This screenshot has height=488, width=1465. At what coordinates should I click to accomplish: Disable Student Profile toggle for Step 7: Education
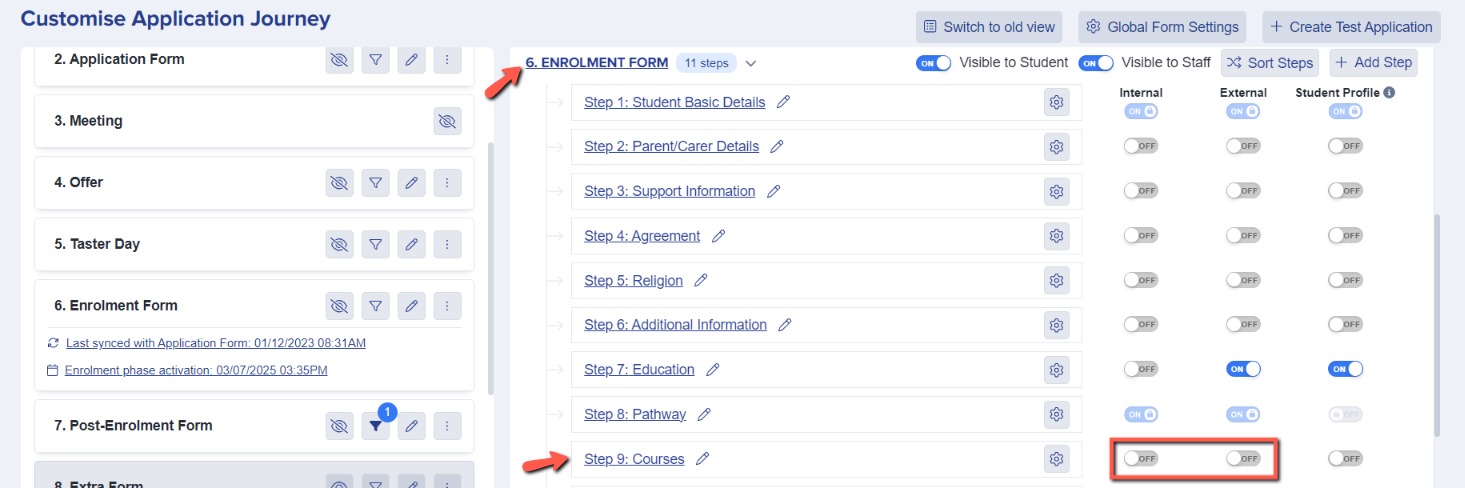[x=1345, y=369]
